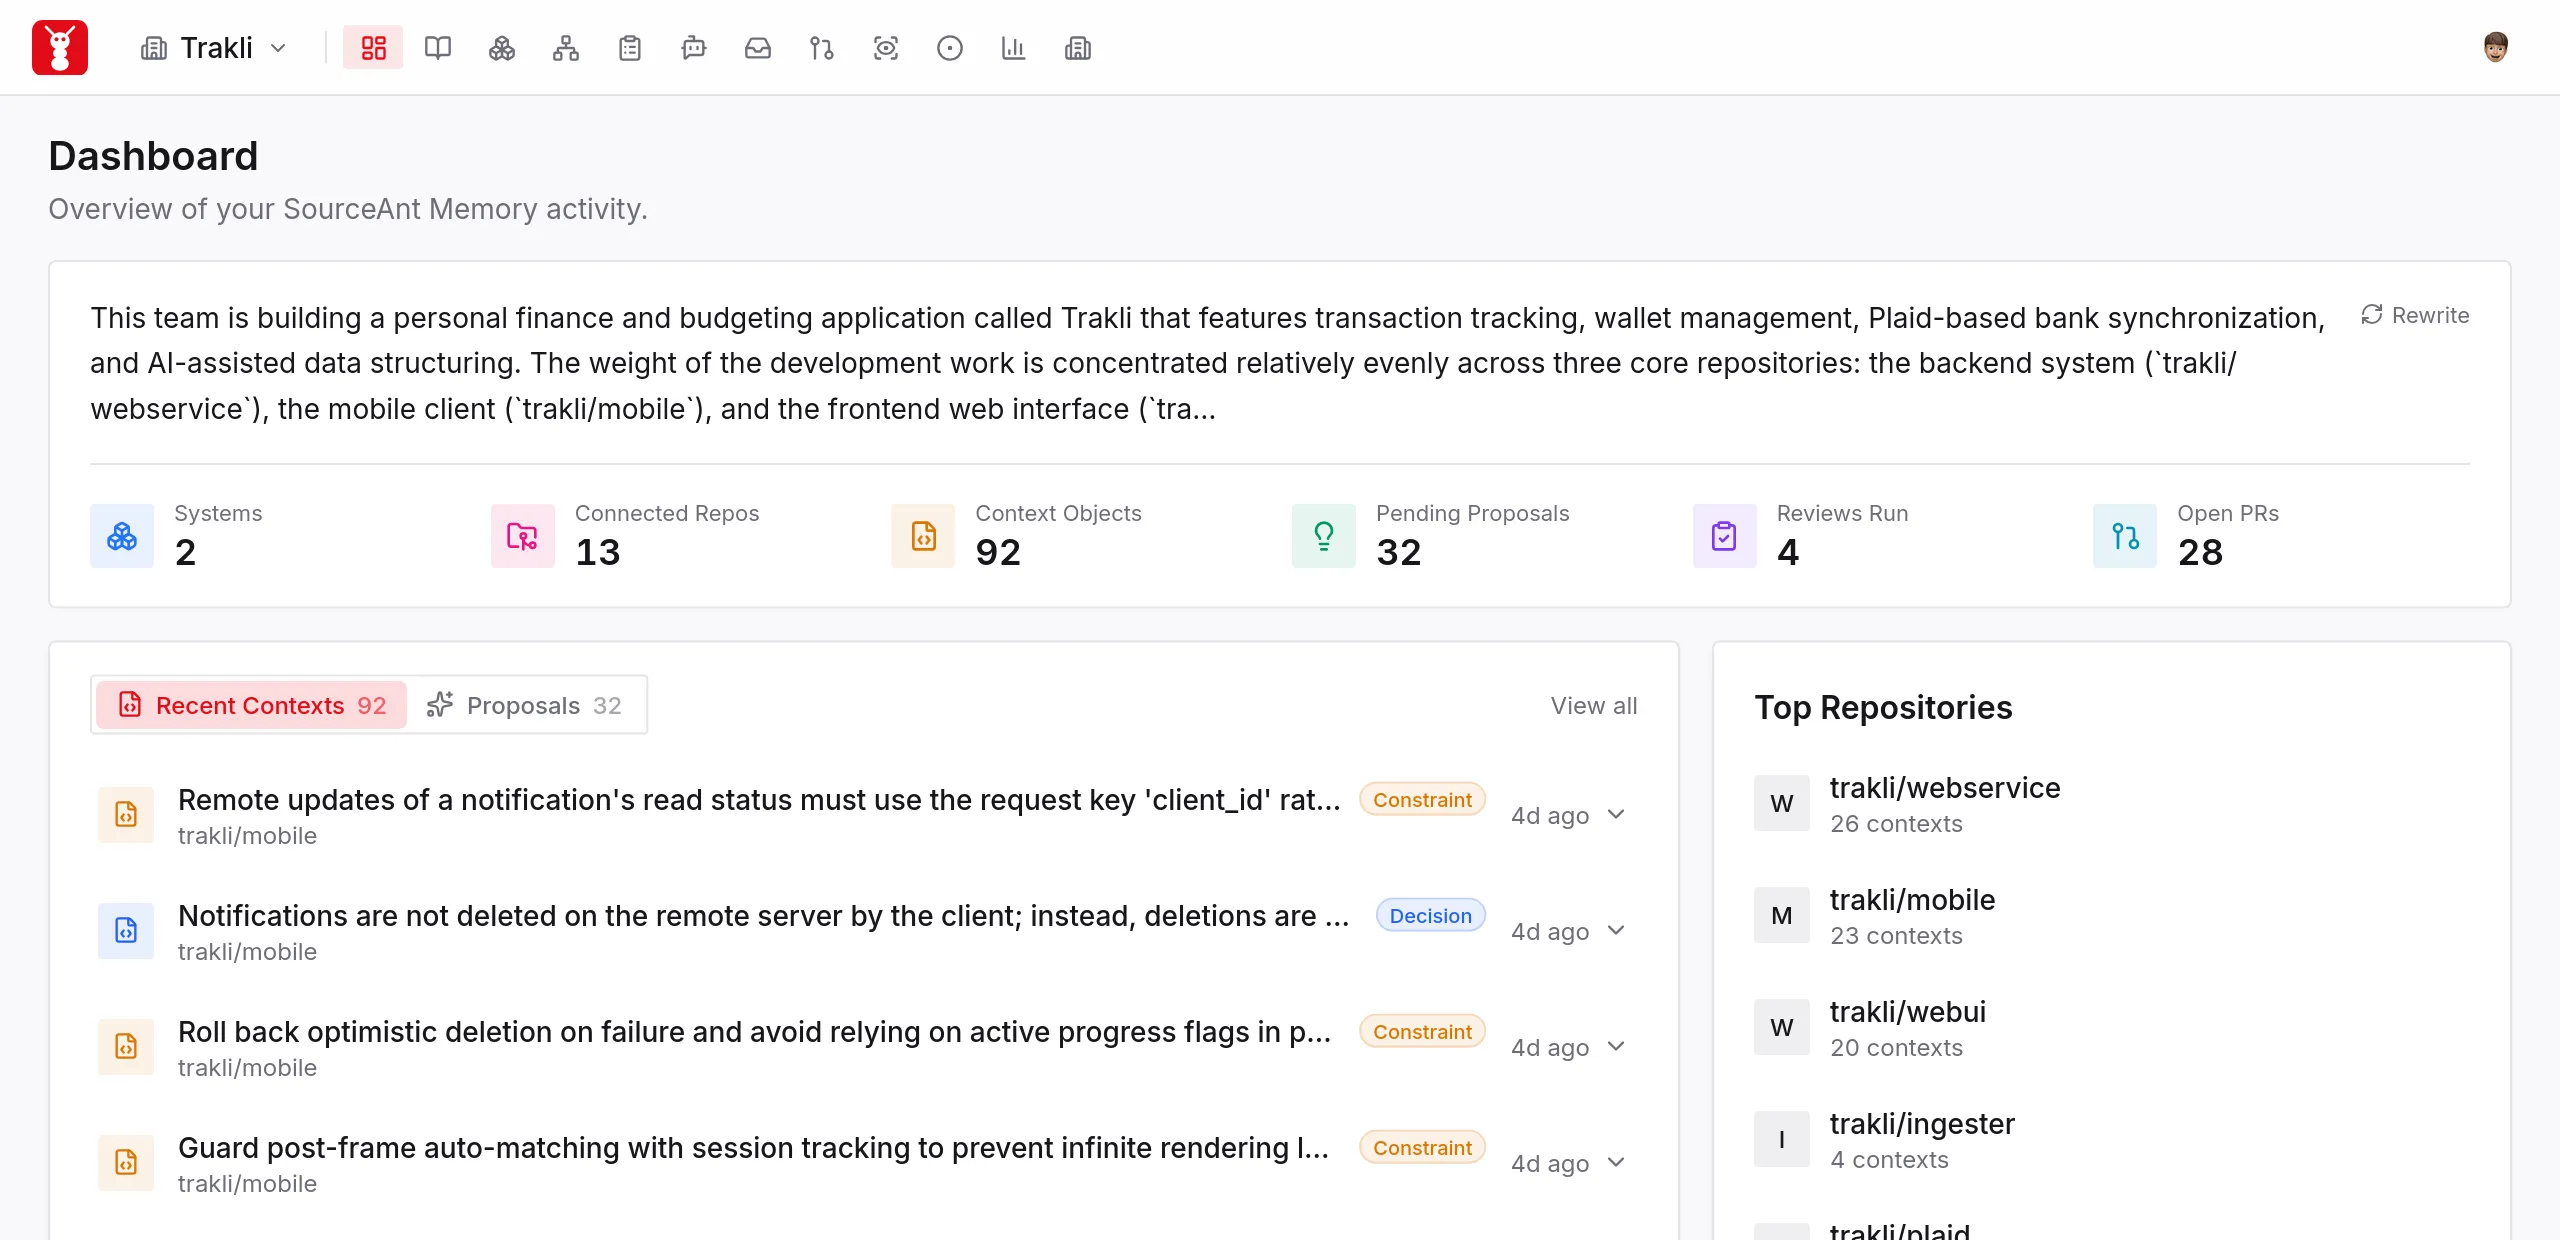Click the Open PRs value 28
Viewport: 2560px width, 1240px height.
[2200, 552]
